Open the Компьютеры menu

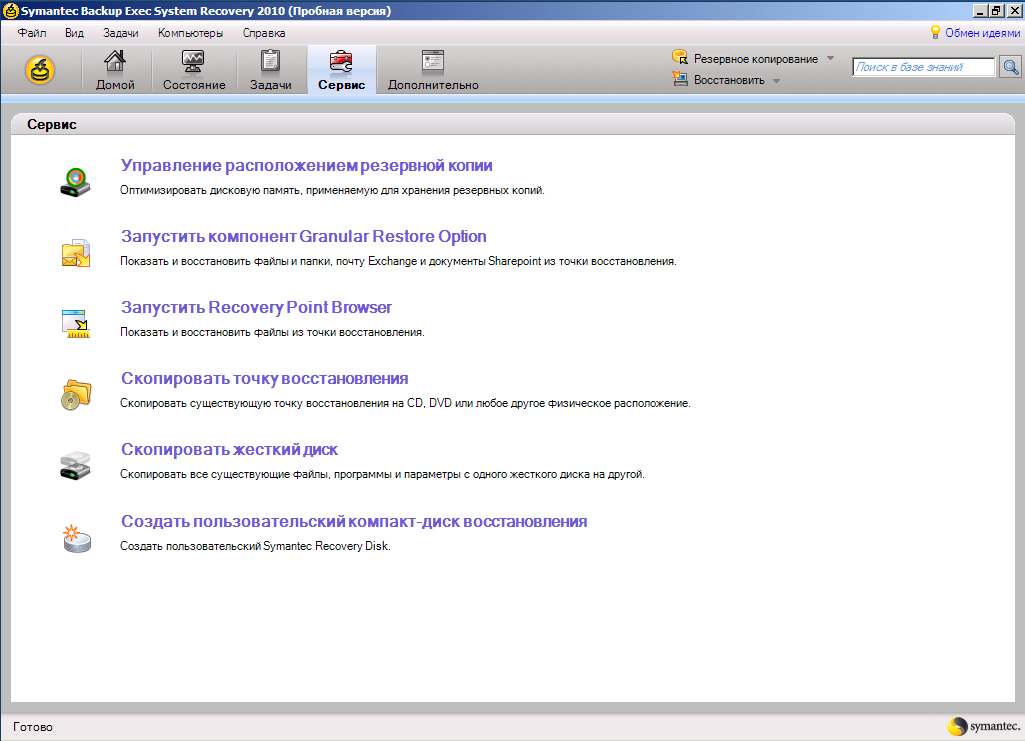click(190, 33)
